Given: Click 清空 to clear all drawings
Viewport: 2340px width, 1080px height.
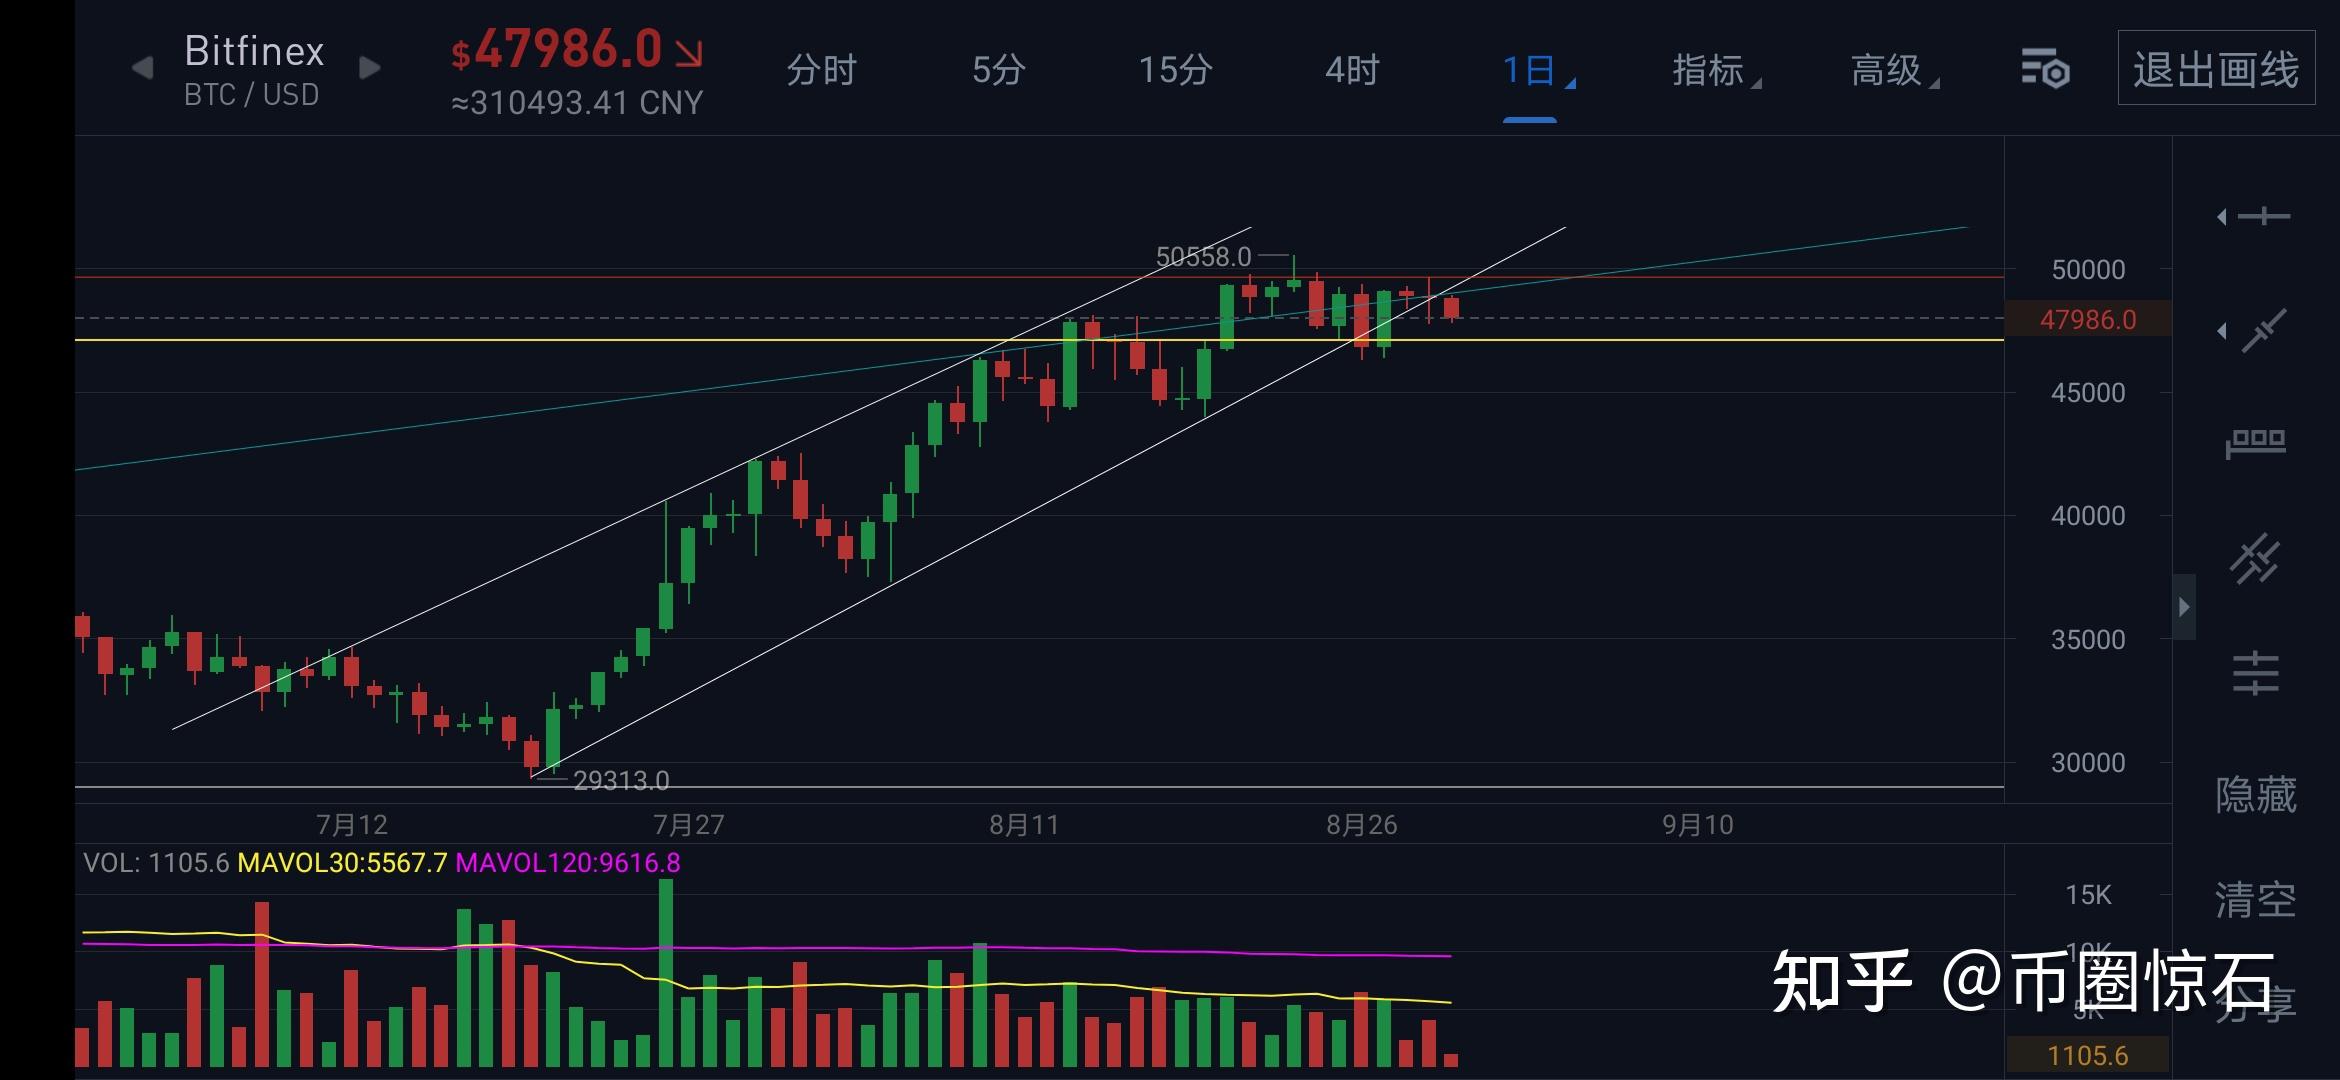Looking at the screenshot, I should [x=2256, y=900].
